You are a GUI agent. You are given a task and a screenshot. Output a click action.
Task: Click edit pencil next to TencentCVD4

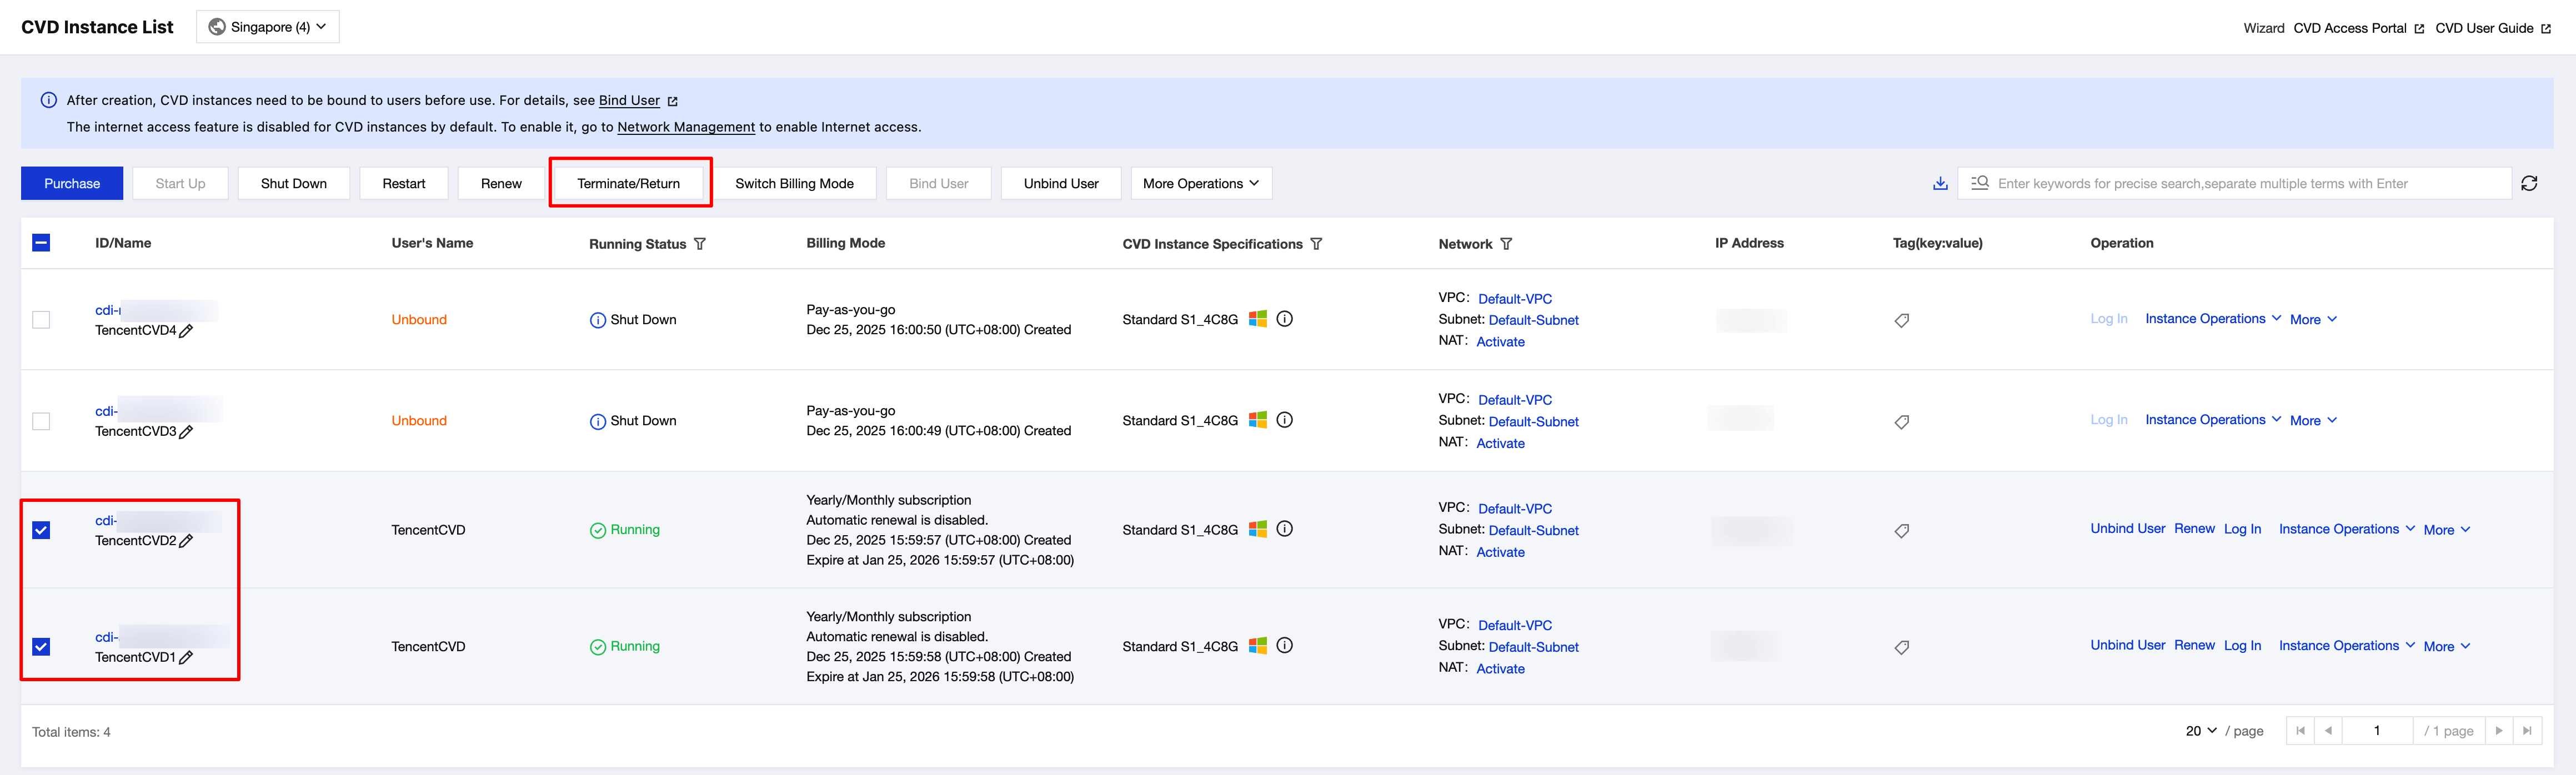pos(186,331)
